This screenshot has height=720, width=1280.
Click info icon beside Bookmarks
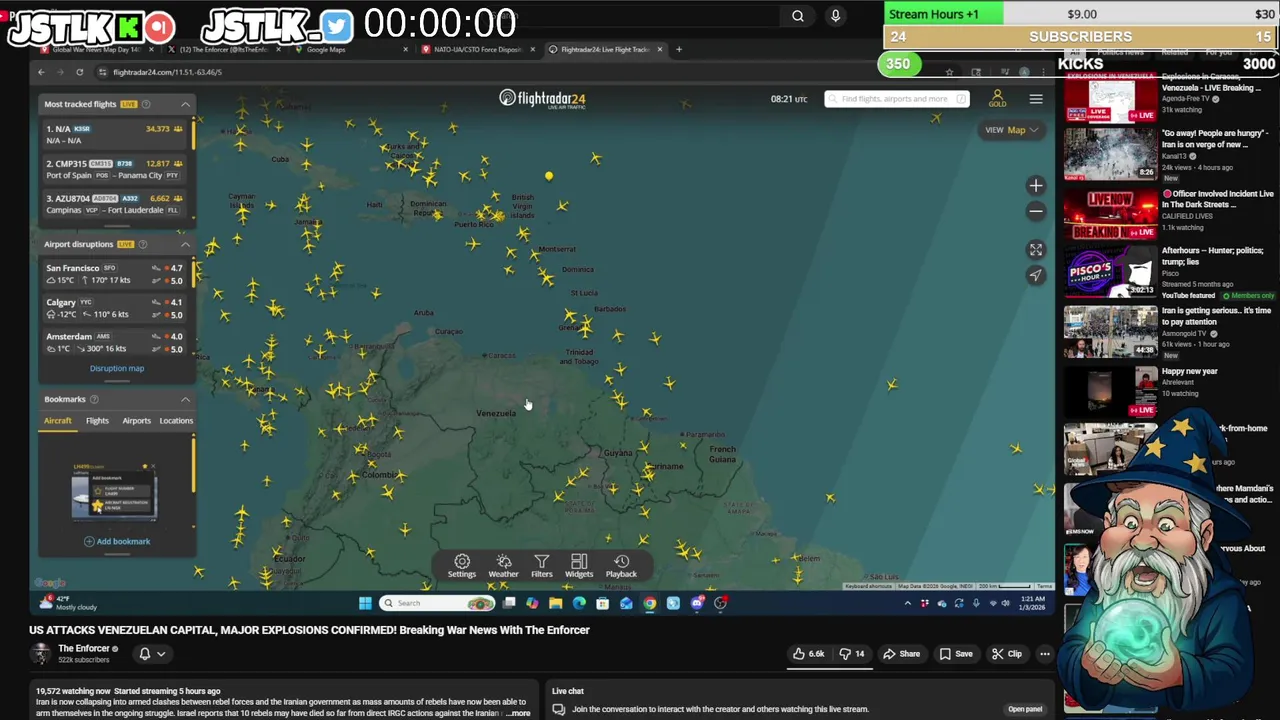(x=94, y=399)
